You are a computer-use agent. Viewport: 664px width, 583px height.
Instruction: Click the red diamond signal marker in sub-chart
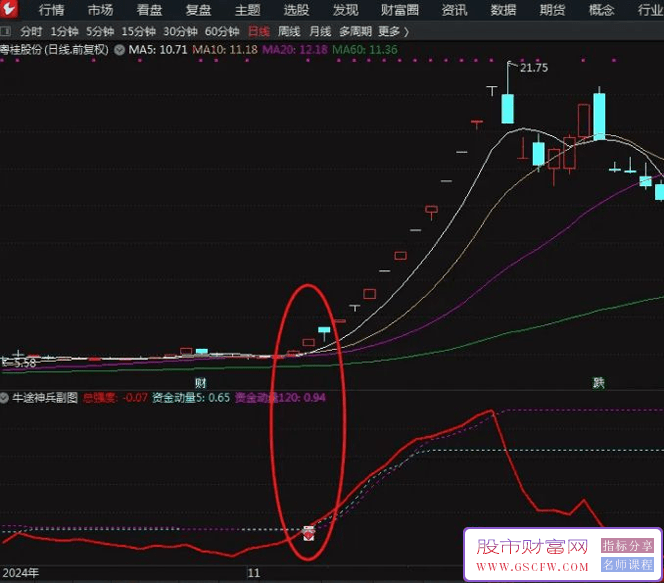click(309, 533)
